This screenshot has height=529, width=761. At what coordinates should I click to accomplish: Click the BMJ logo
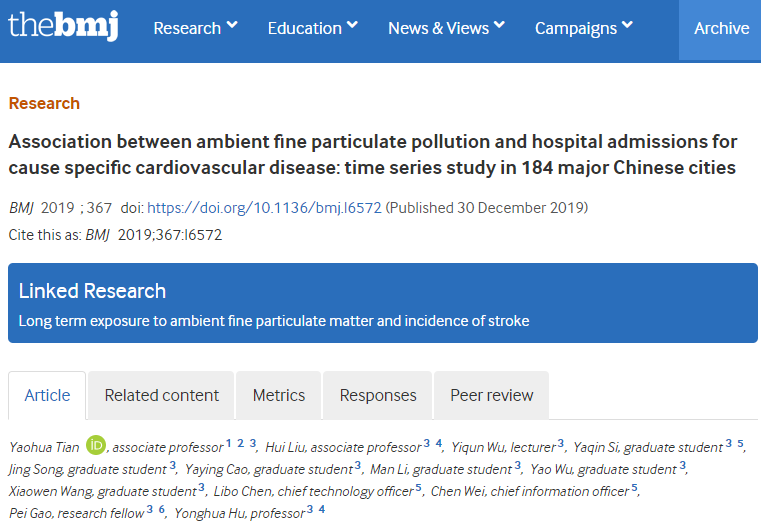63,27
